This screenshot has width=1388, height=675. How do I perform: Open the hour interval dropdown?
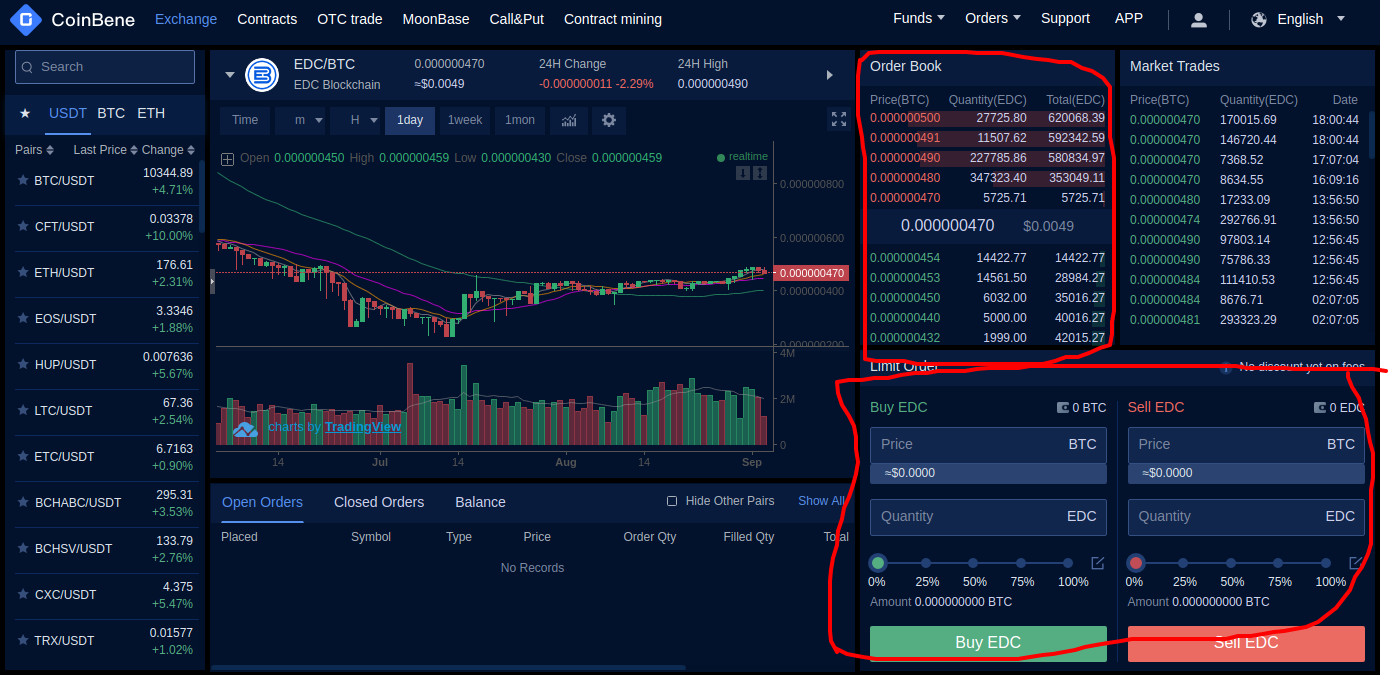[x=357, y=120]
